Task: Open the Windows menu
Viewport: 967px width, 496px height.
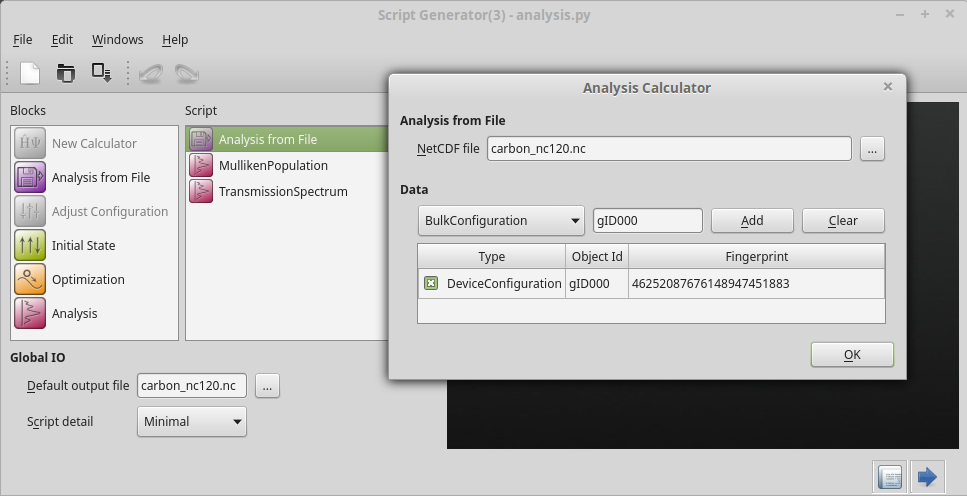Action: pyautogui.click(x=117, y=40)
